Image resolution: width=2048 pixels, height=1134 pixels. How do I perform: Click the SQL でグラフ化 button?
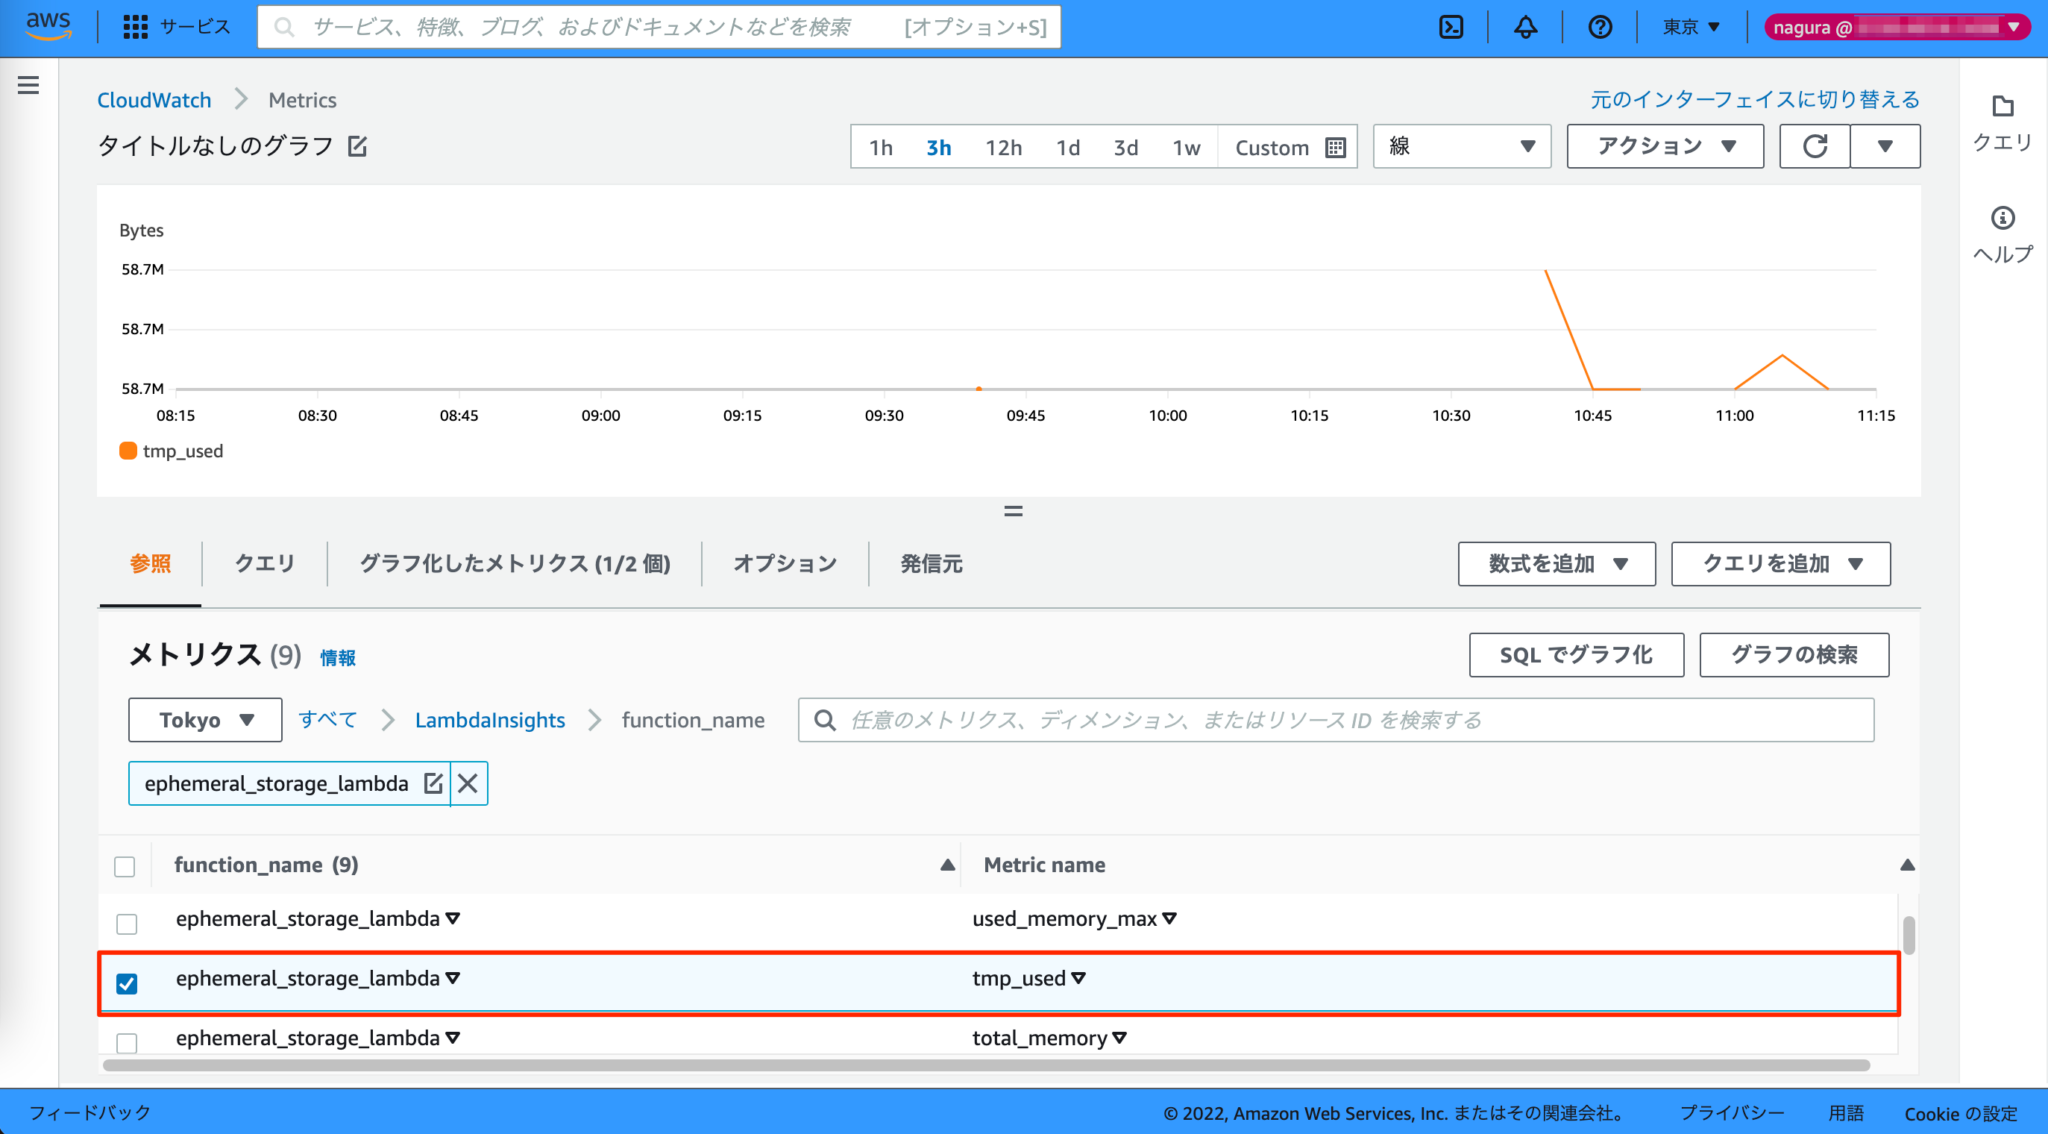click(1575, 655)
